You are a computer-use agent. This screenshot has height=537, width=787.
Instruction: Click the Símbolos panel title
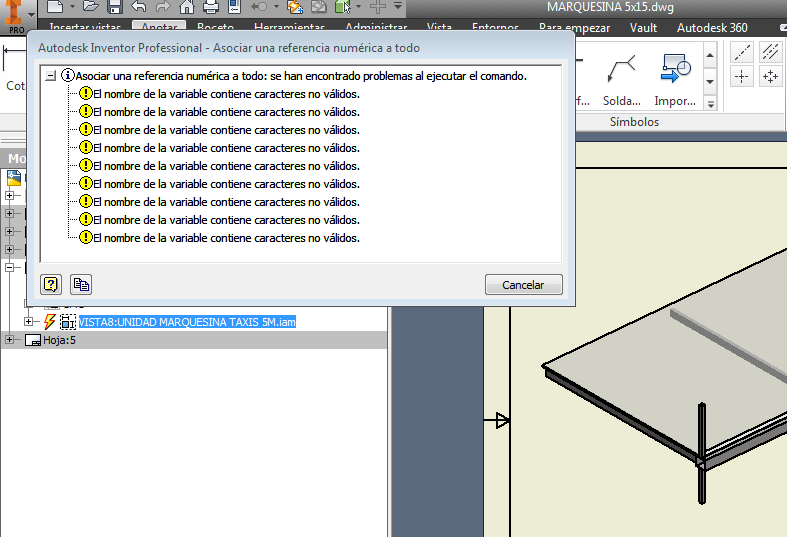[x=634, y=121]
